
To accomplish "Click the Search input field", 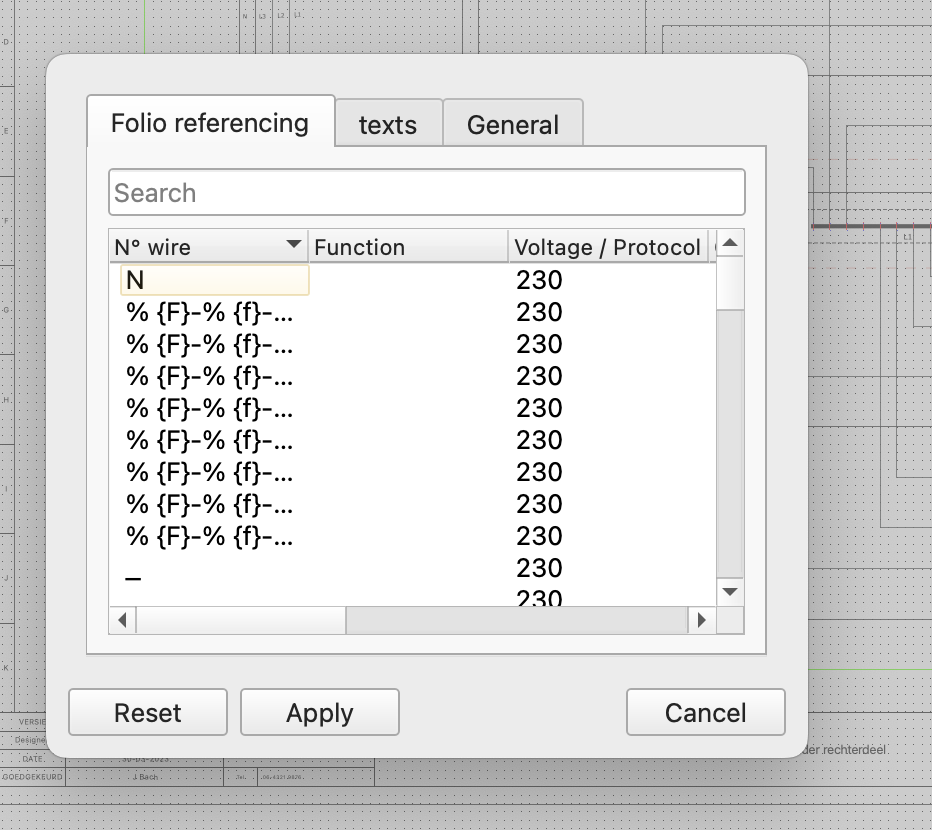I will (x=427, y=192).
